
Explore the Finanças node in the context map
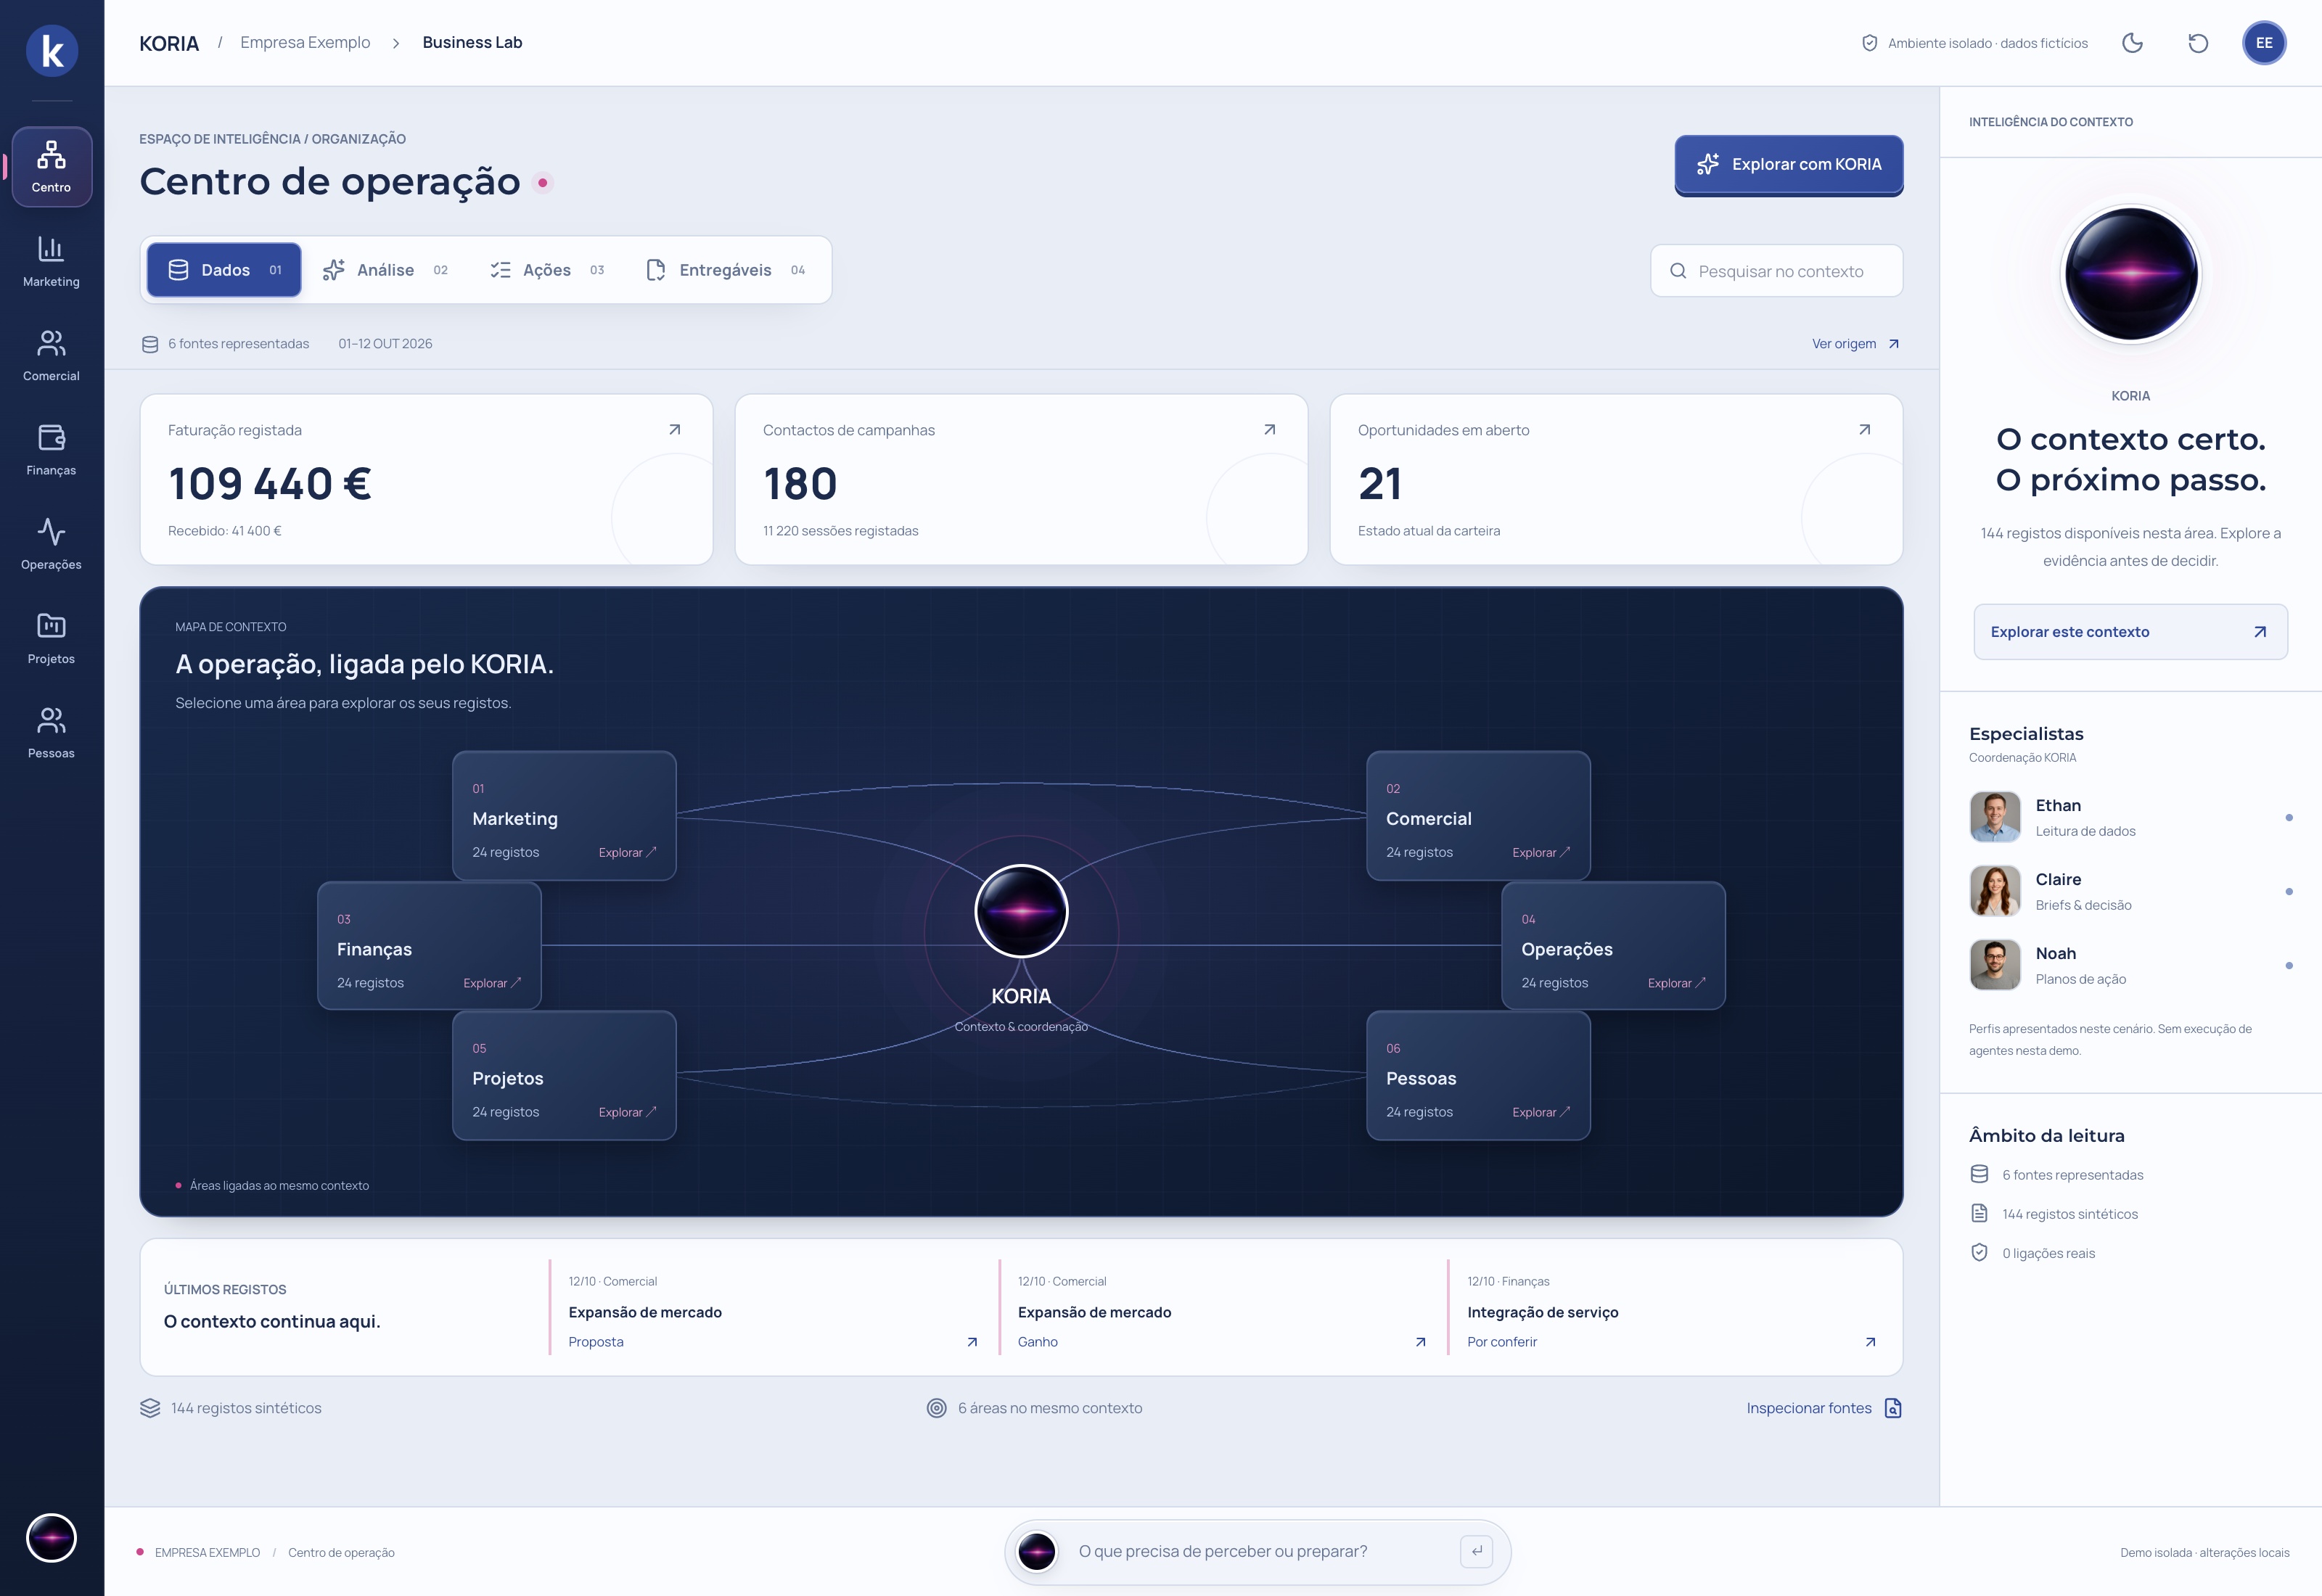tap(429, 946)
